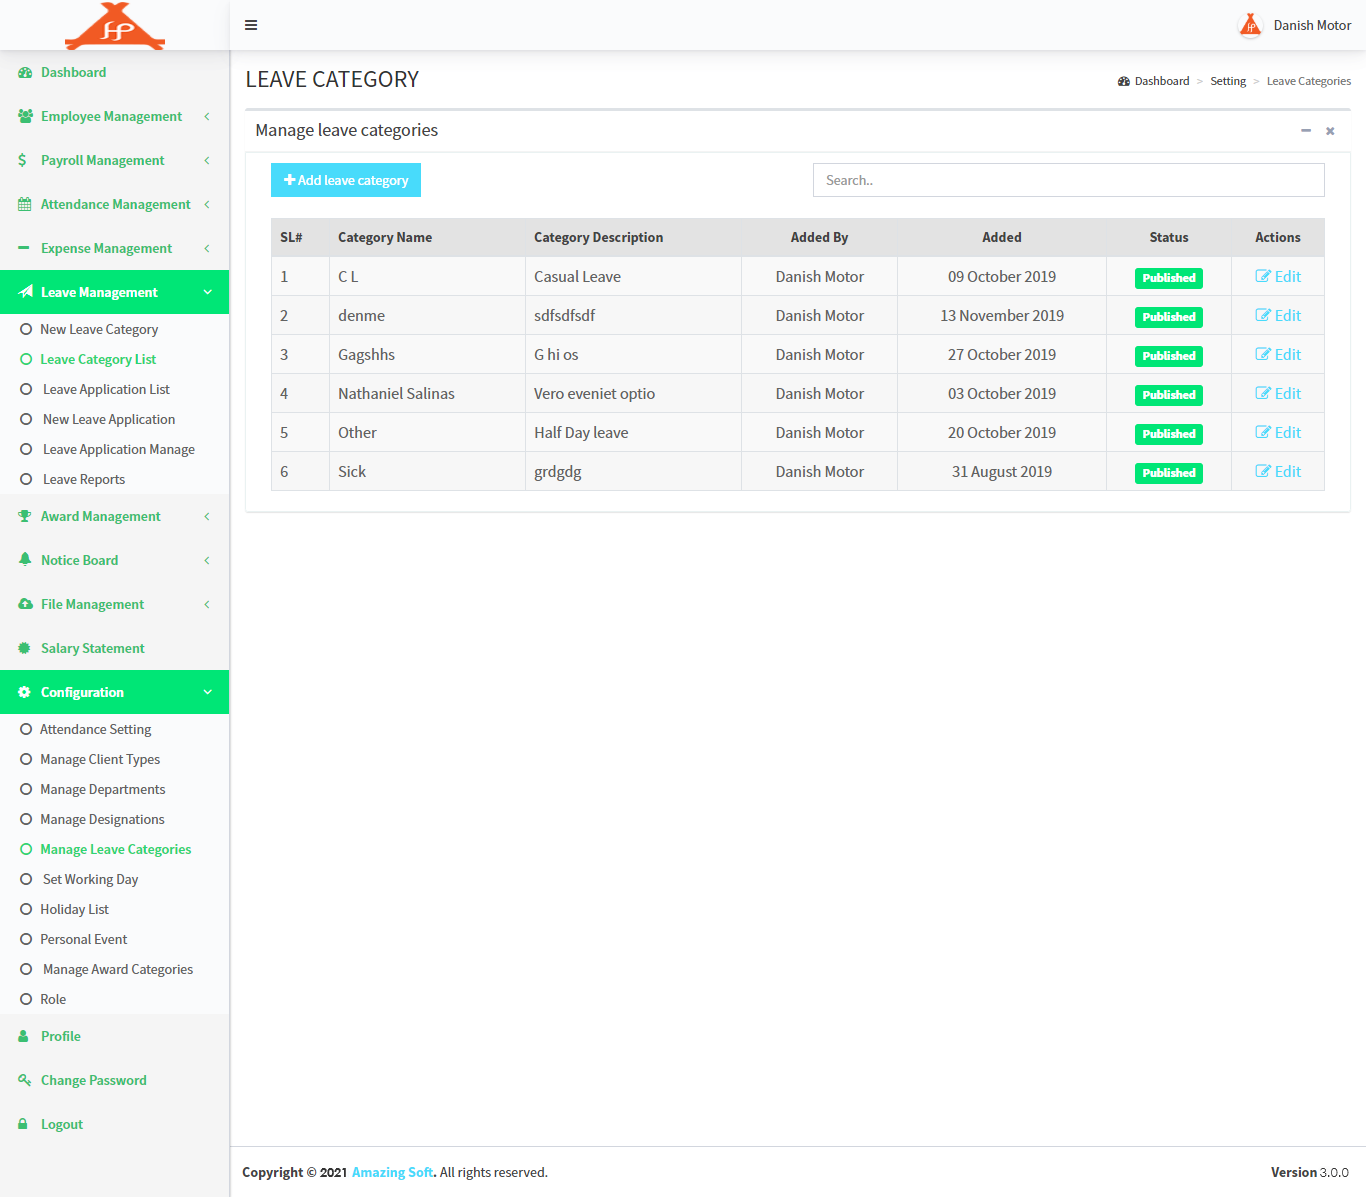Expand Payroll Management submenu chevron
1366x1197 pixels.
pyautogui.click(x=207, y=161)
